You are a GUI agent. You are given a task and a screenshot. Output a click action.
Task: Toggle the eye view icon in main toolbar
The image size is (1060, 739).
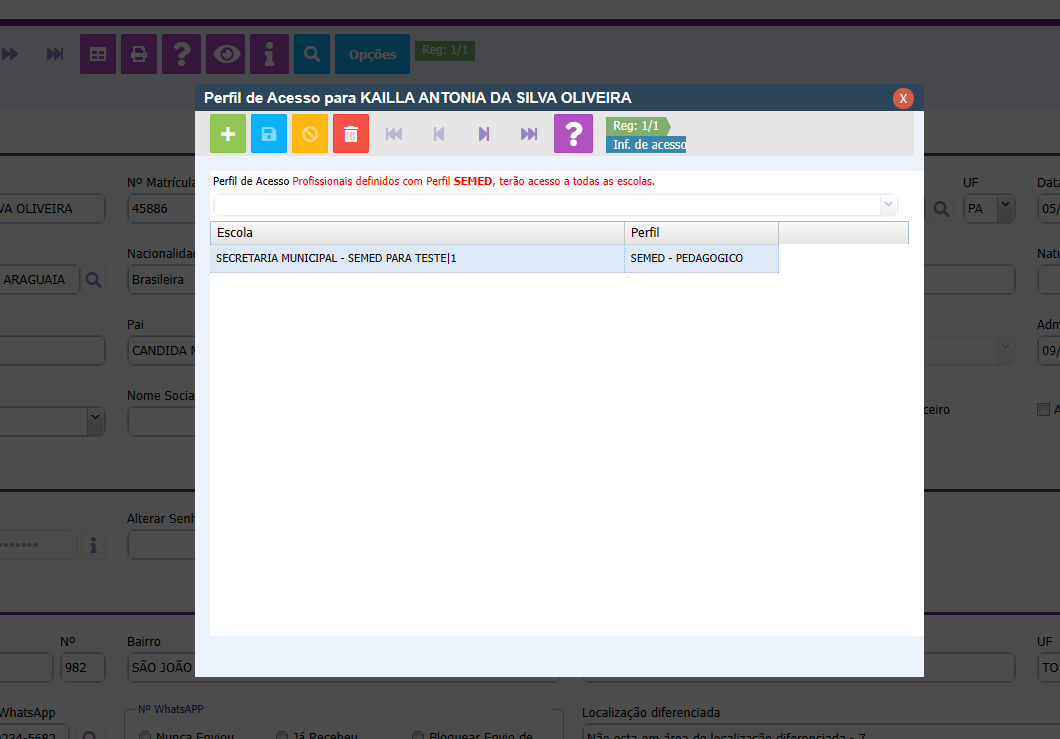point(225,54)
